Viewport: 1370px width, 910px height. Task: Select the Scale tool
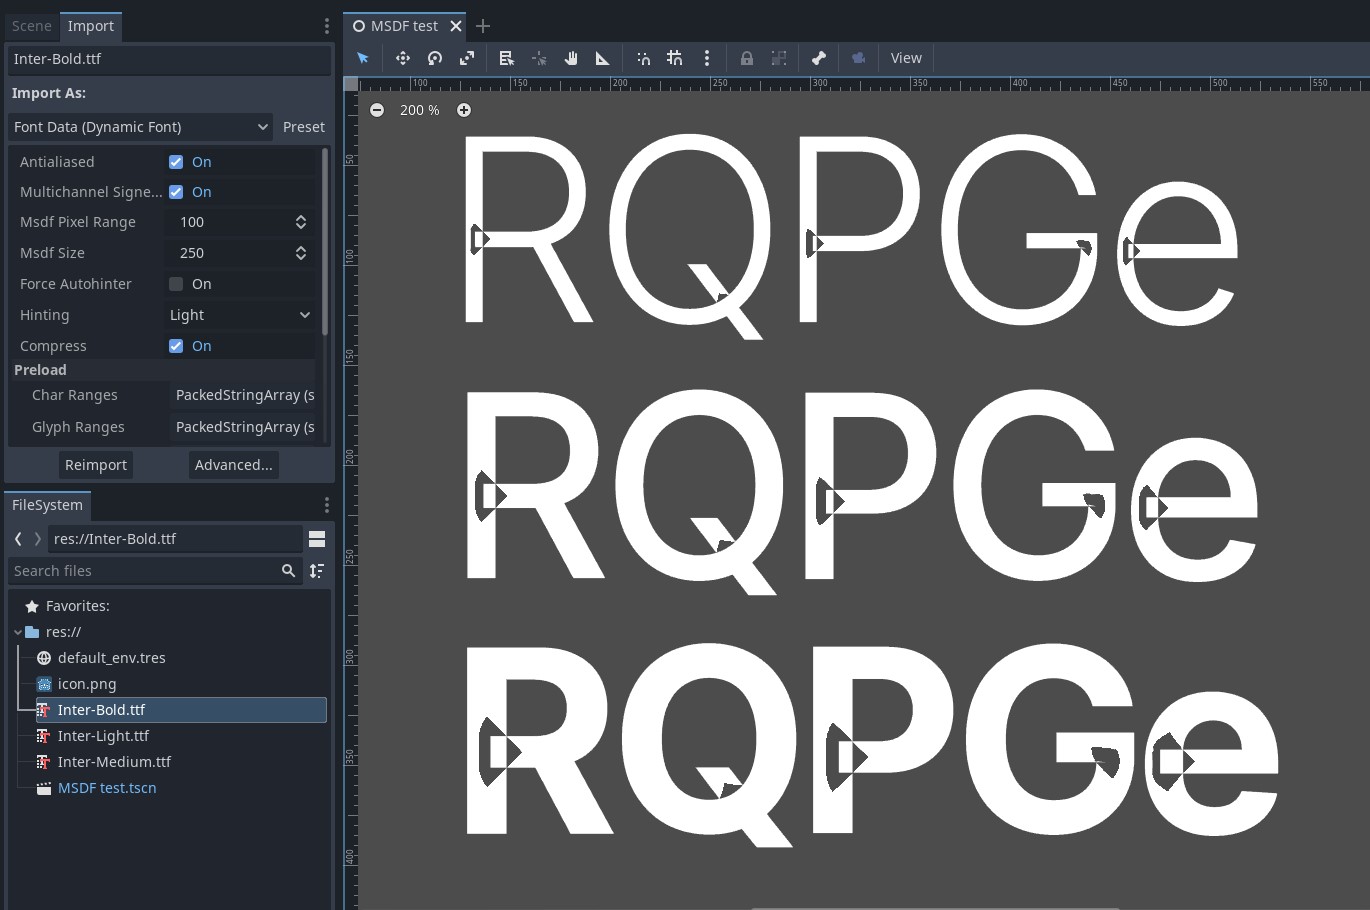coord(467,58)
